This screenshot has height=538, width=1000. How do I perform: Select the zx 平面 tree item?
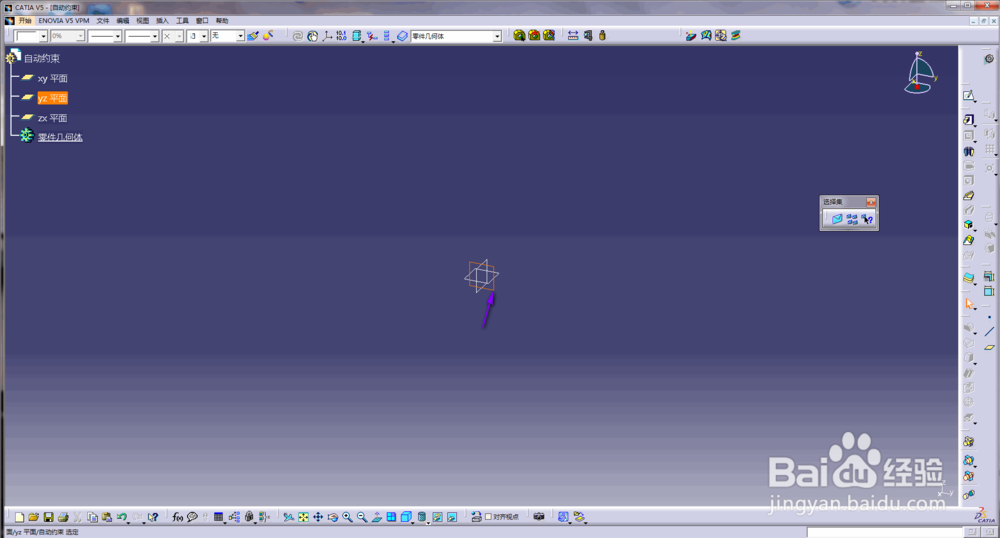pos(52,118)
